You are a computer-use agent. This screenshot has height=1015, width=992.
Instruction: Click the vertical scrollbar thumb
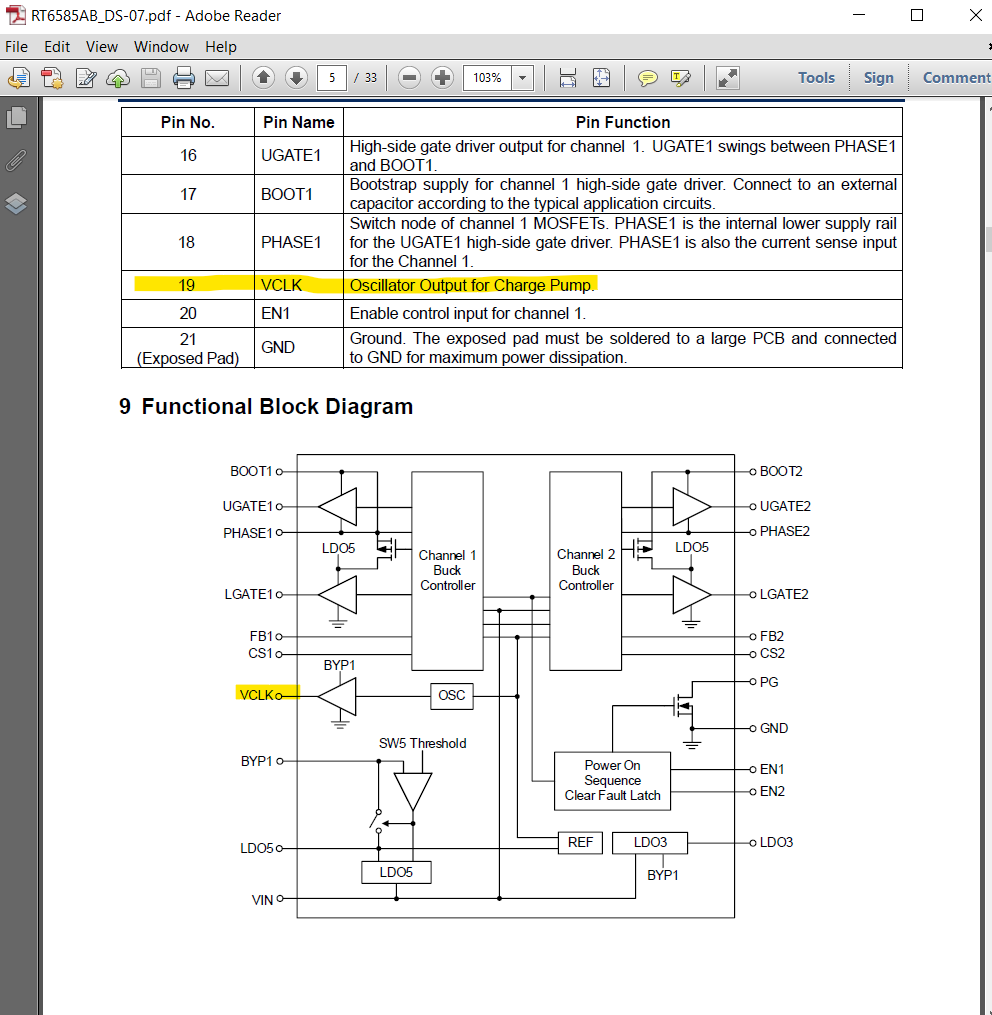tap(988, 240)
